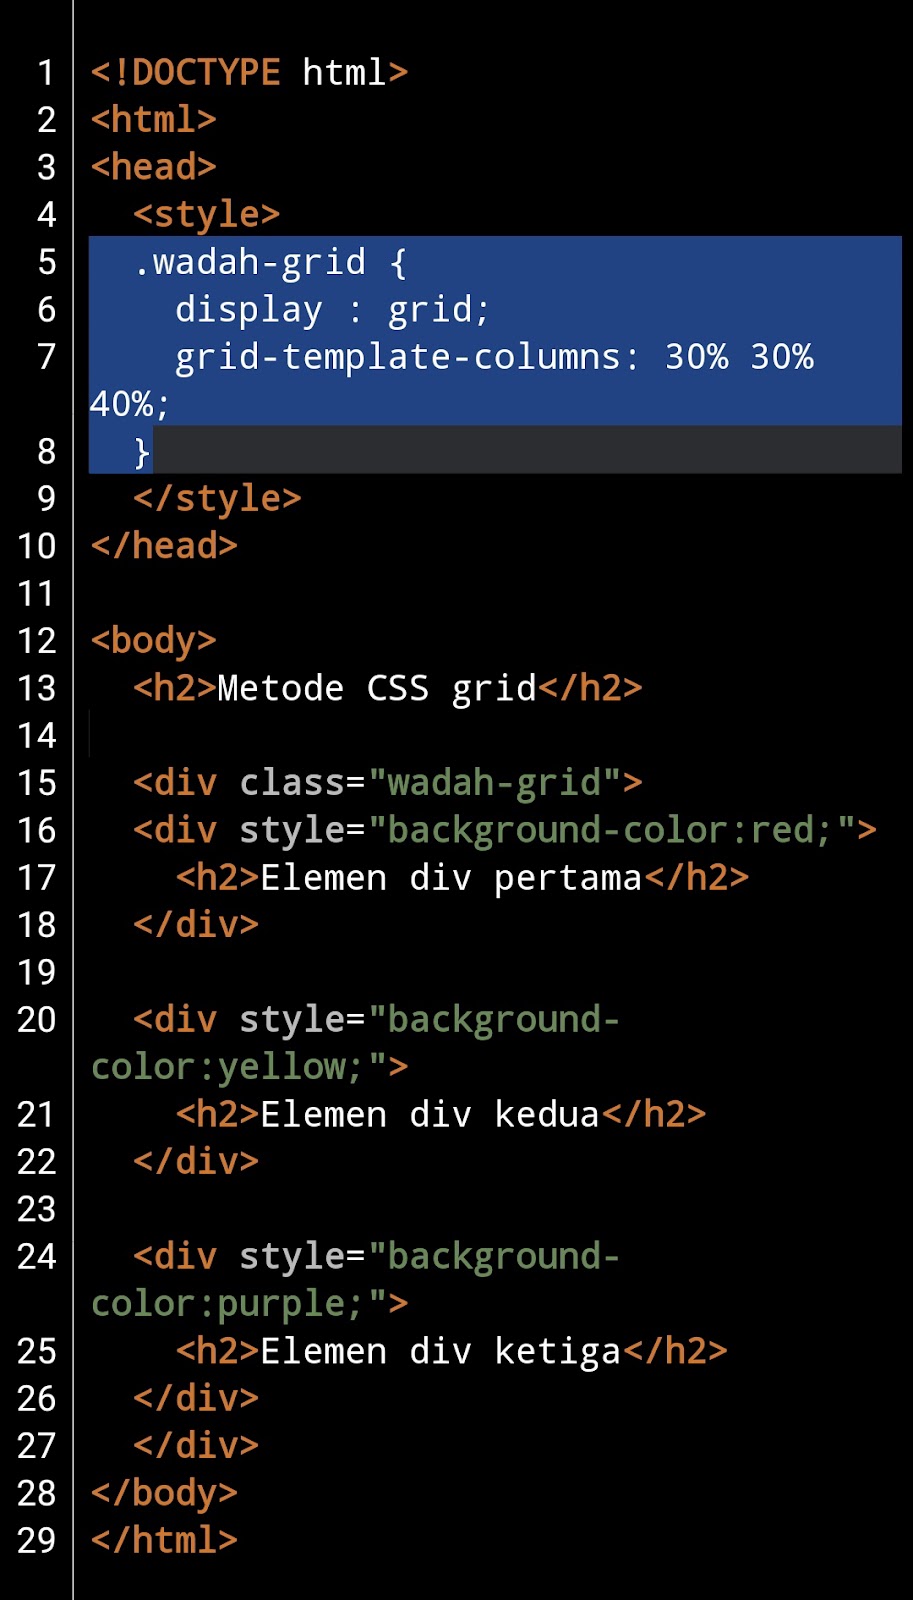Viewport: 913px width, 1600px height.
Task: Click the </div> on line 22
Action: (196, 1162)
